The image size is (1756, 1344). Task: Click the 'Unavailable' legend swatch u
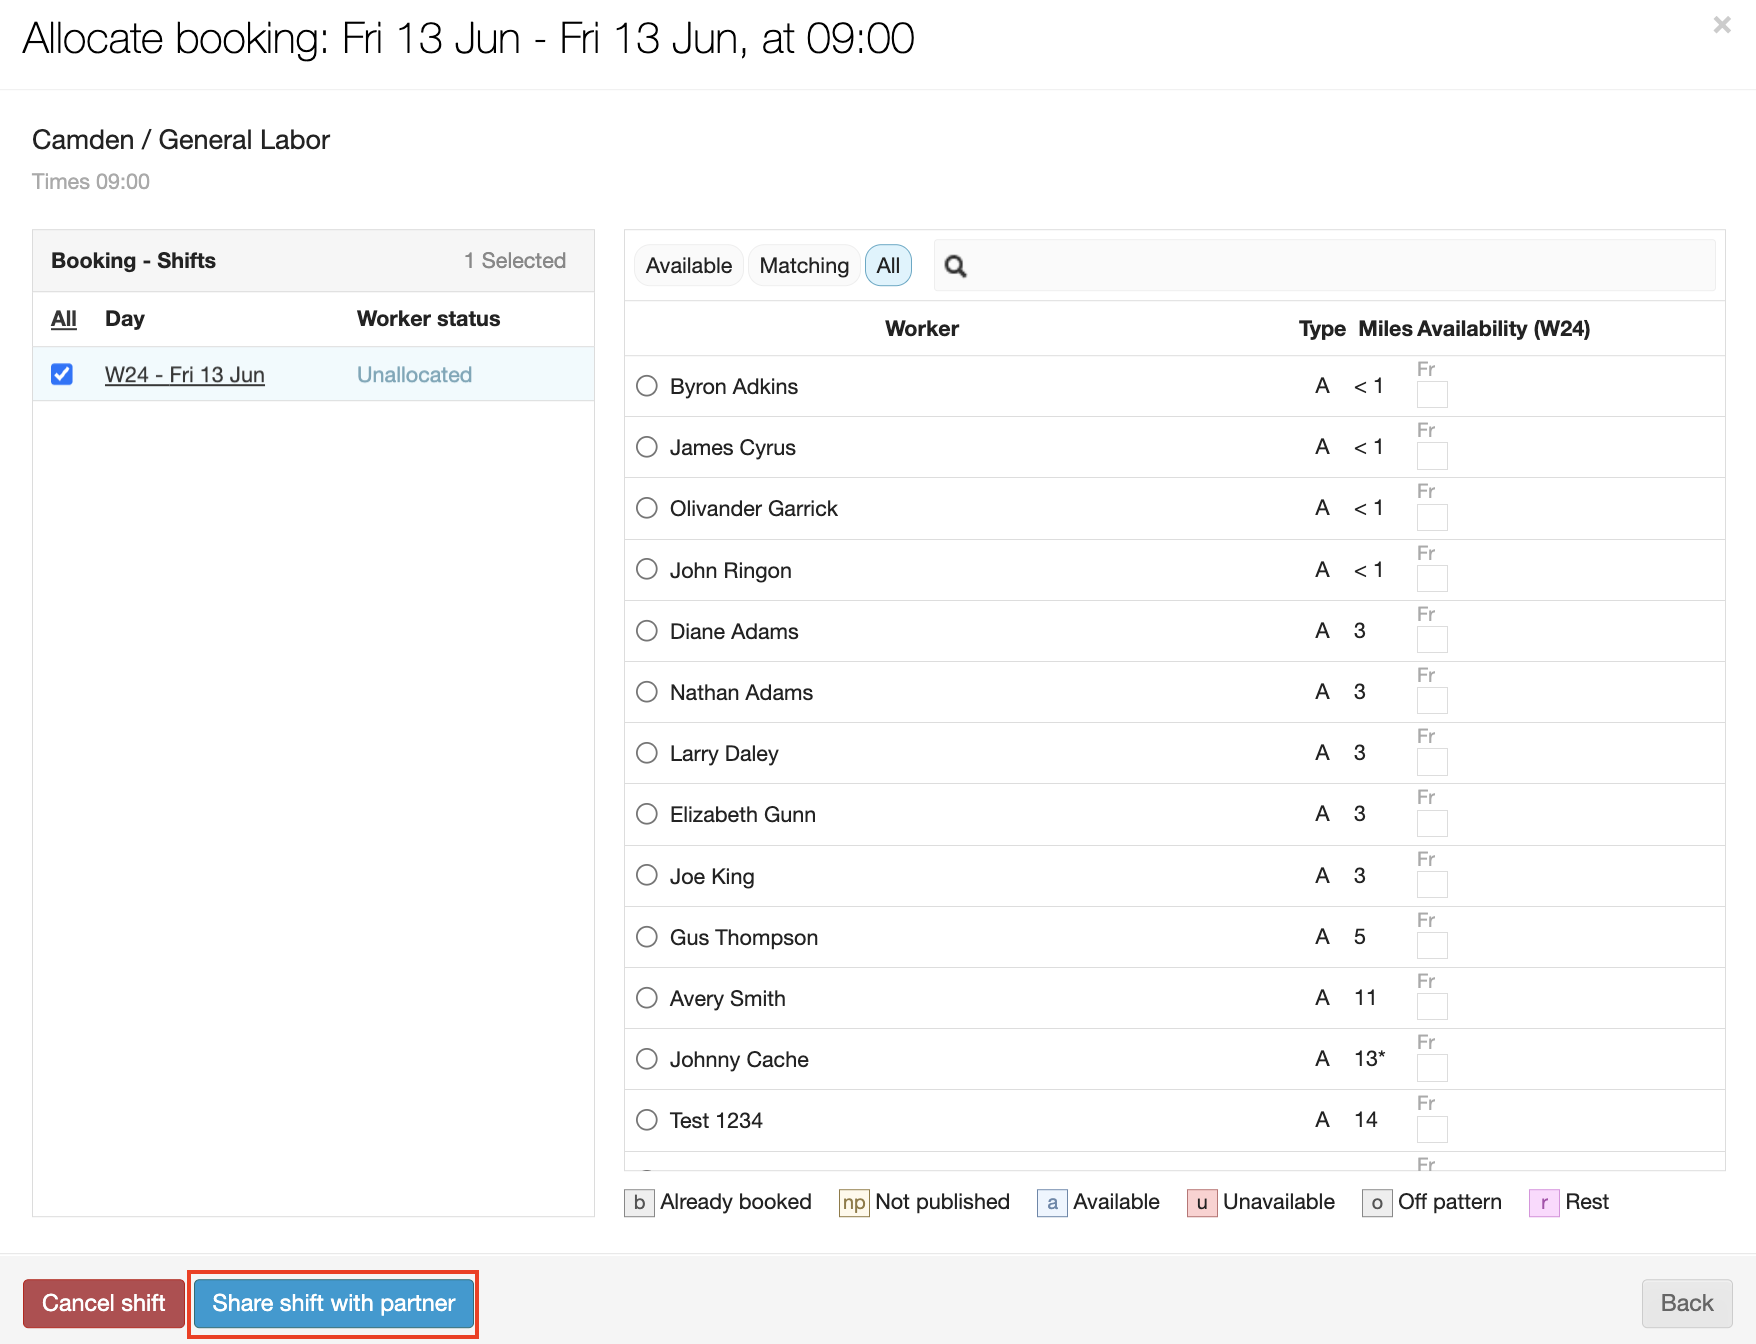pyautogui.click(x=1202, y=1202)
